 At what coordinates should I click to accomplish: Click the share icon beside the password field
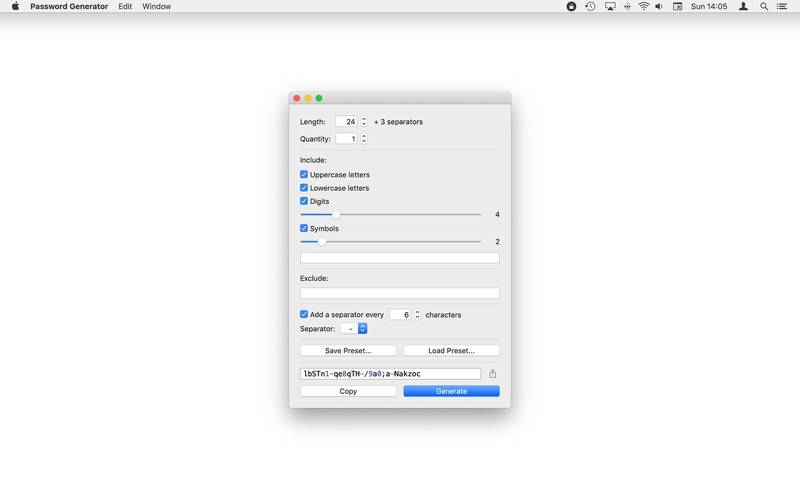[x=492, y=374]
